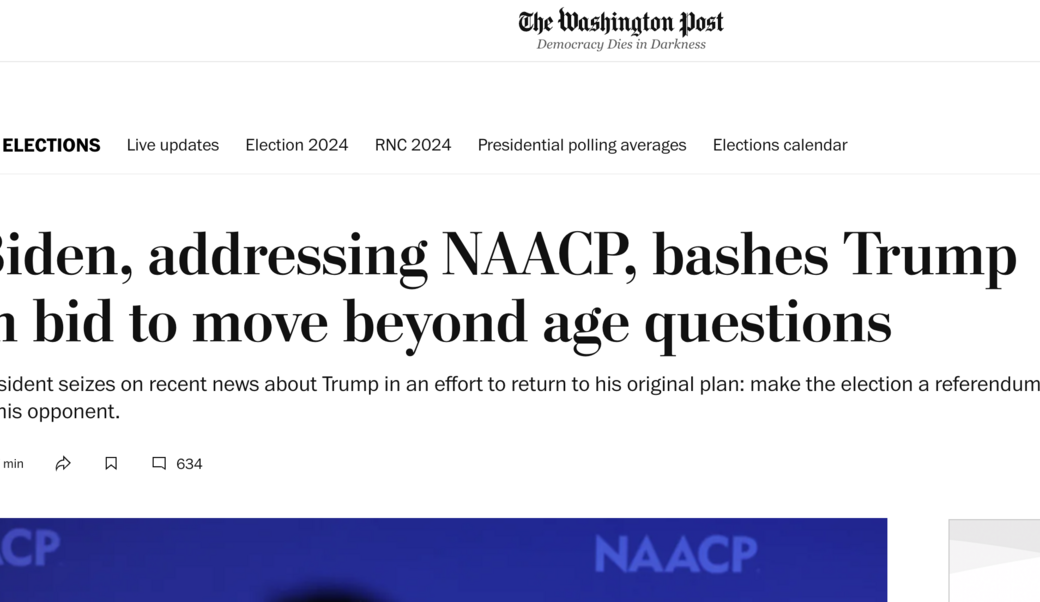This screenshot has height=602, width=1040.
Task: Open Election 2024 nav link
Action: point(297,145)
